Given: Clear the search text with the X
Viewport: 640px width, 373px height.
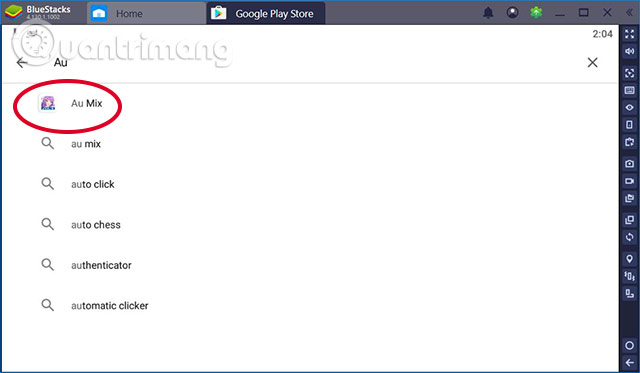Looking at the screenshot, I should tap(592, 62).
